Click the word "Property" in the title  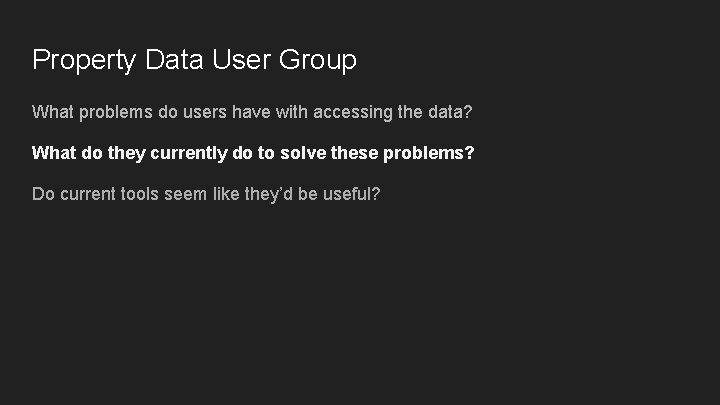[83, 61]
